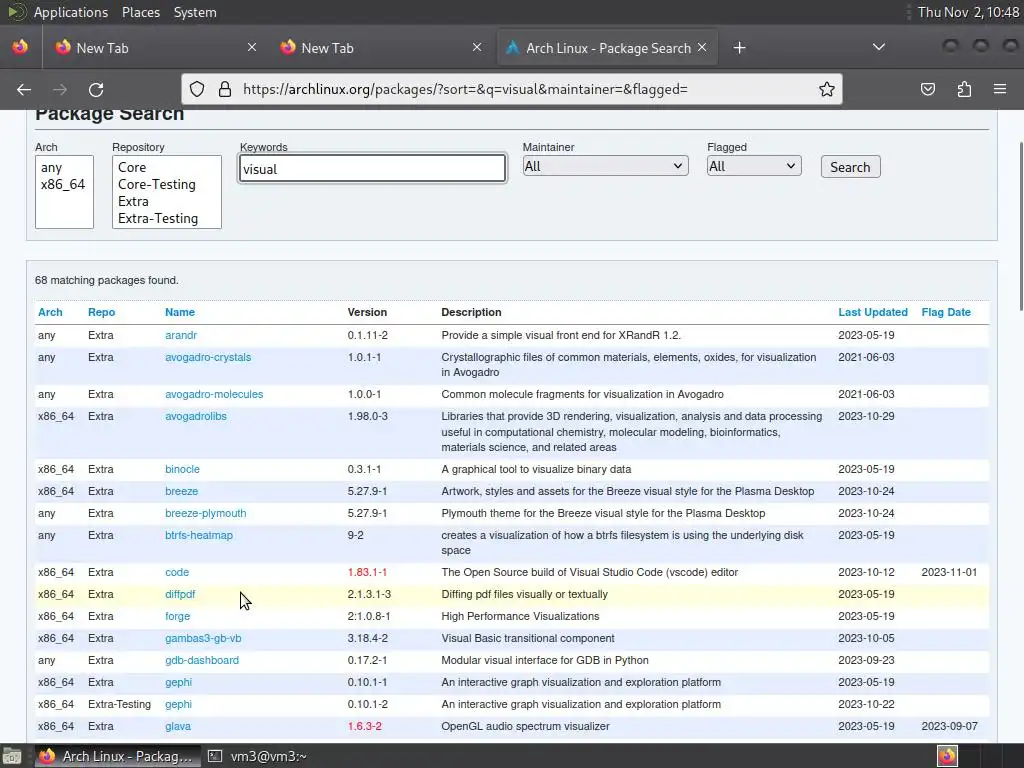
Task: Click the page vertical scrollbar
Action: 1020,227
